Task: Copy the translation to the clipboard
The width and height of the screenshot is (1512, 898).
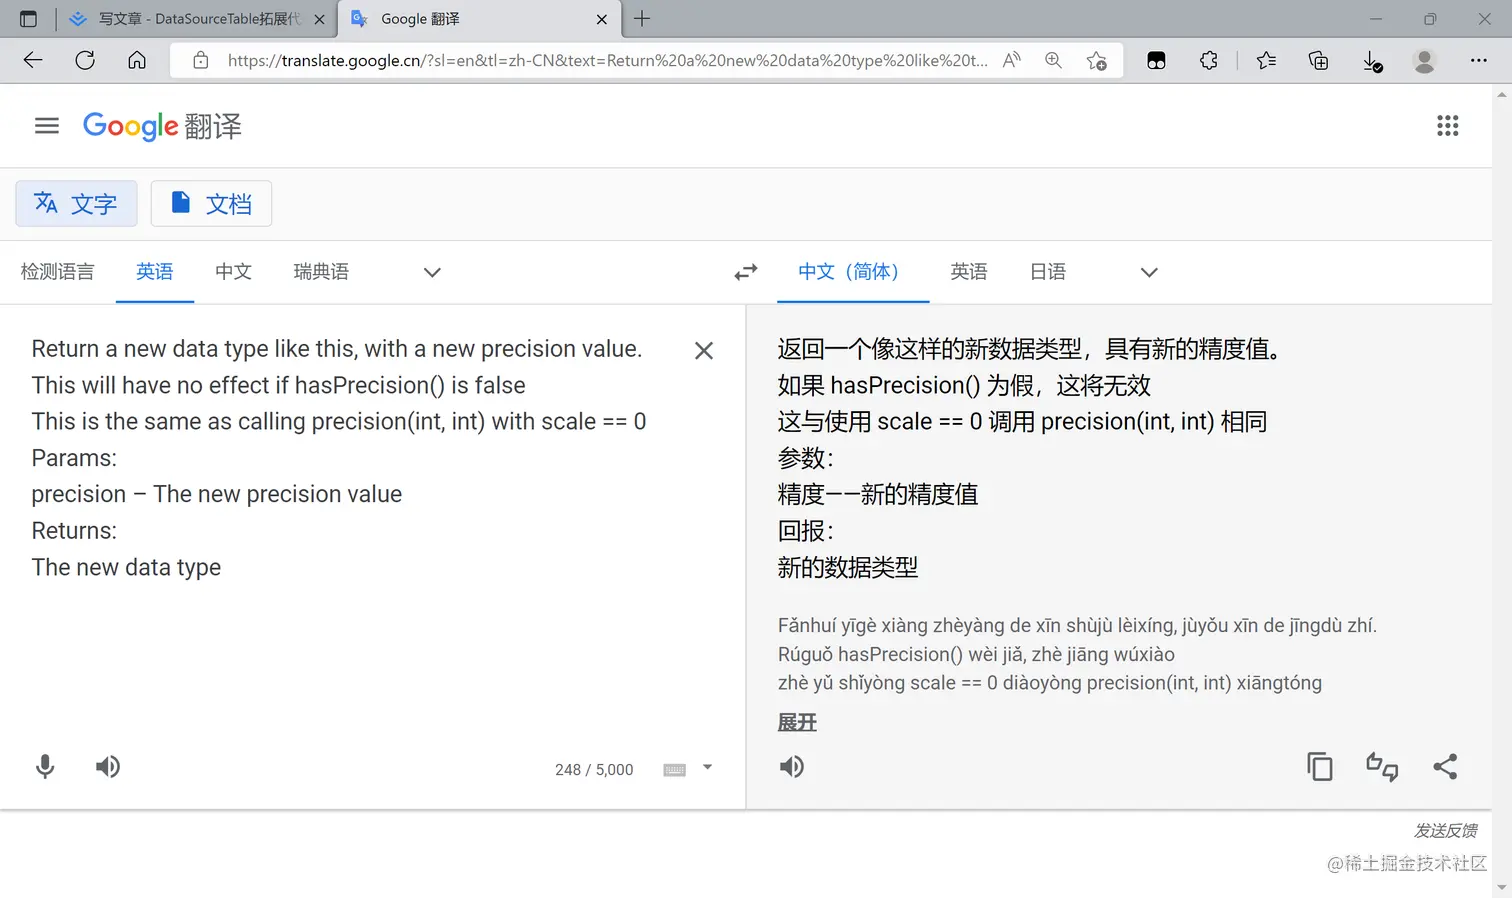Action: [x=1320, y=767]
